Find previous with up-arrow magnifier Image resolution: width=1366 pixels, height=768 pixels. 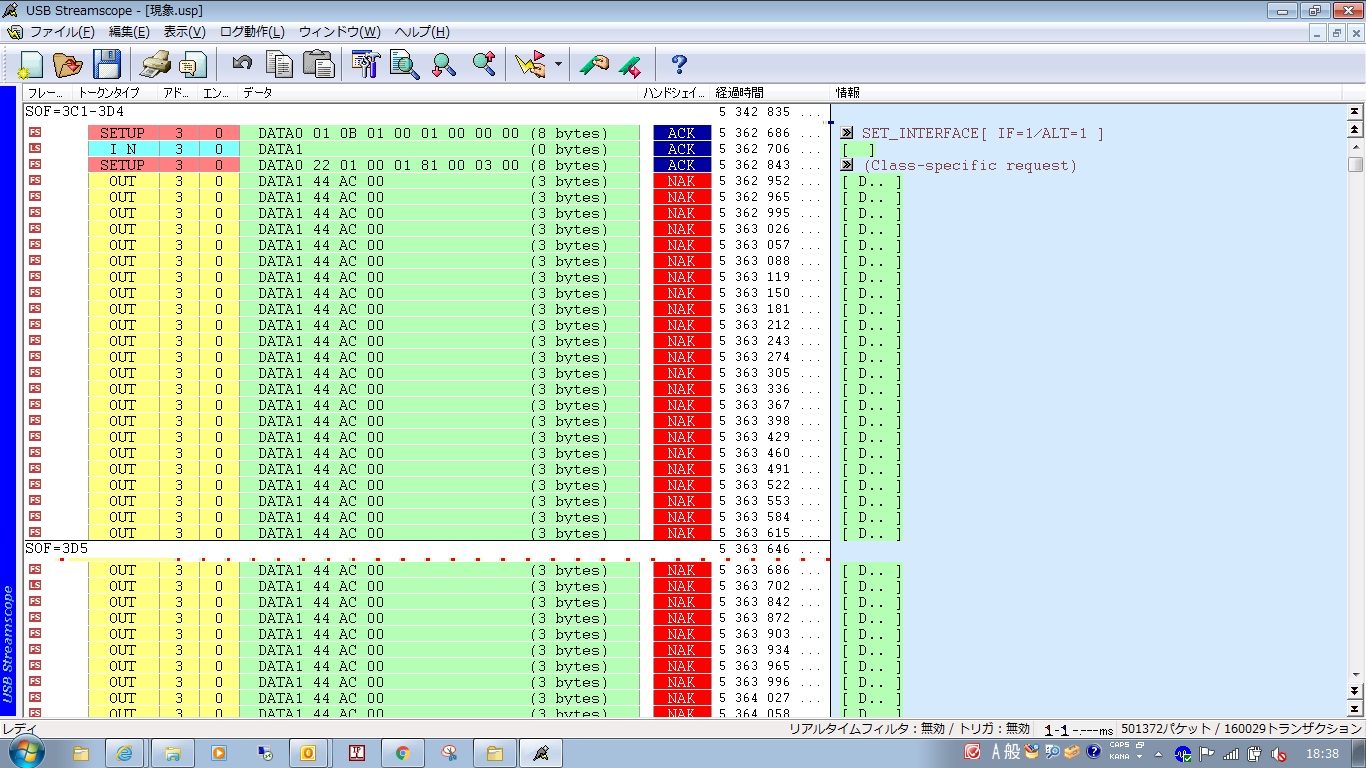coord(484,65)
